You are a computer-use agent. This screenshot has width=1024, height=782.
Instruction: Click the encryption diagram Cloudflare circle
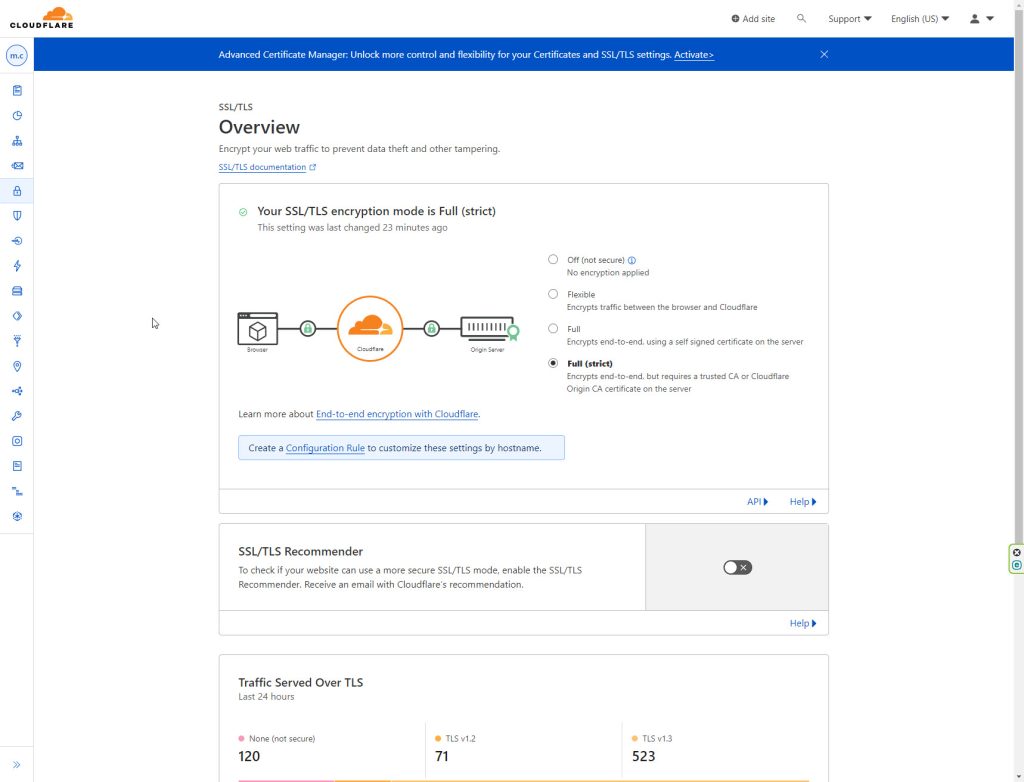370,329
